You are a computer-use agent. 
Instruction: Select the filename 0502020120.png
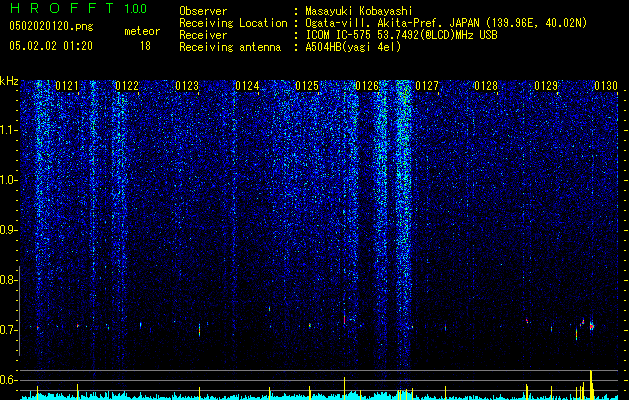point(51,26)
